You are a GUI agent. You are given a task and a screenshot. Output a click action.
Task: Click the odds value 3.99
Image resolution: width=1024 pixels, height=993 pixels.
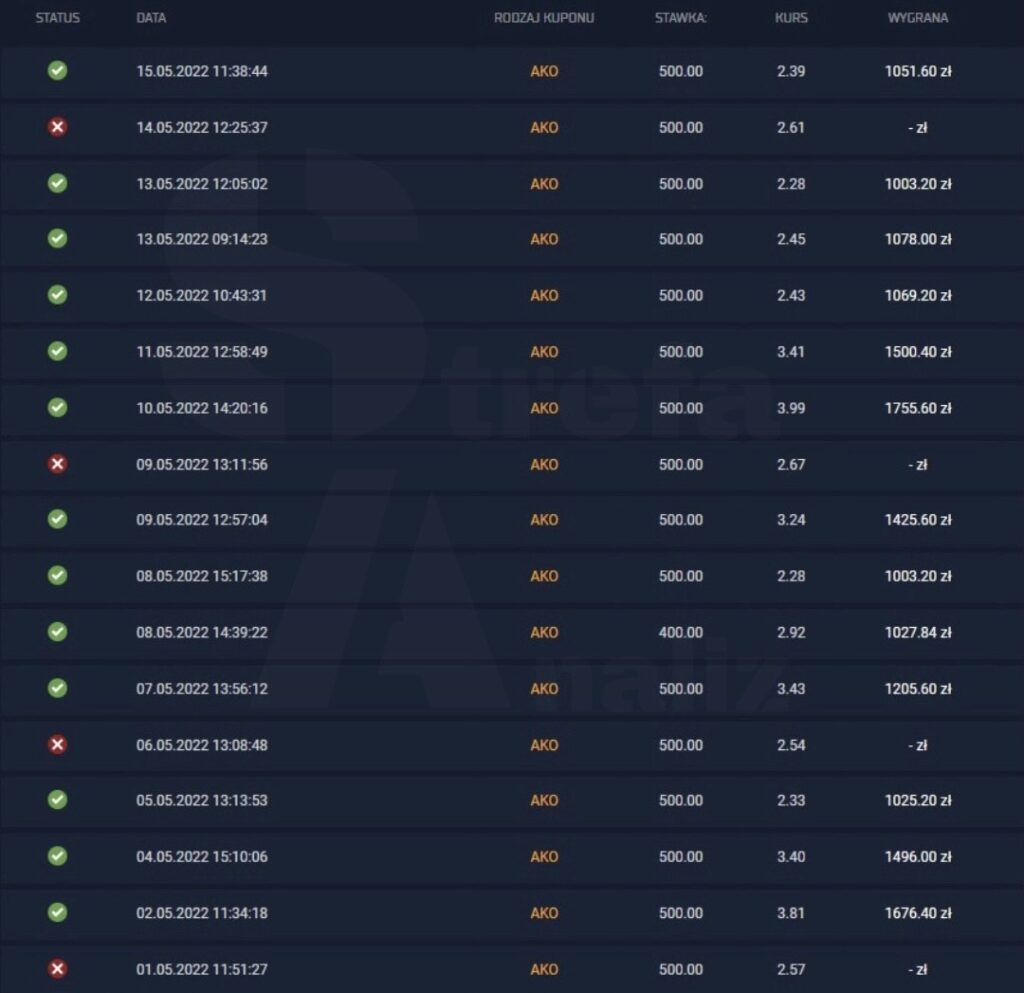point(791,408)
